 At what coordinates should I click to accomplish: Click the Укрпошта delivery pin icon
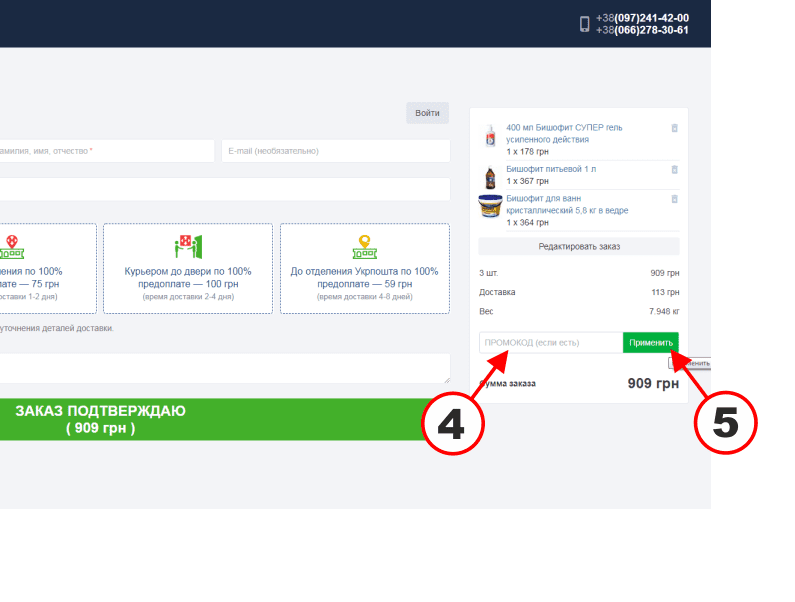[x=365, y=247]
